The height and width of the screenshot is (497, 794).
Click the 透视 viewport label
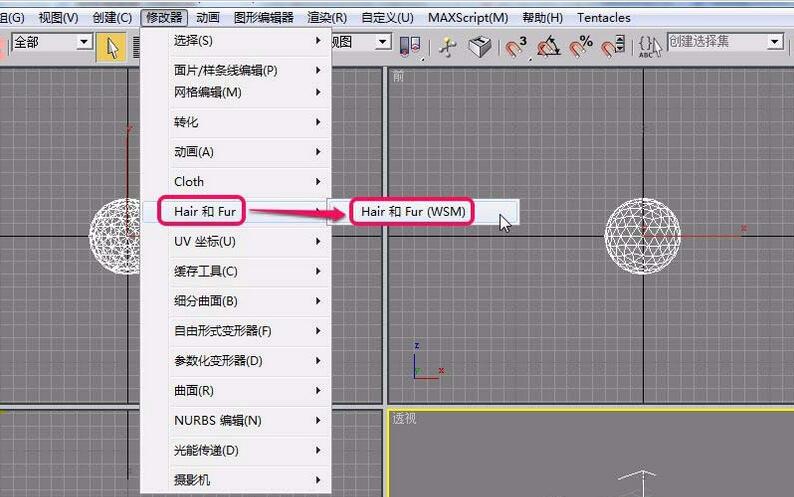[404, 418]
